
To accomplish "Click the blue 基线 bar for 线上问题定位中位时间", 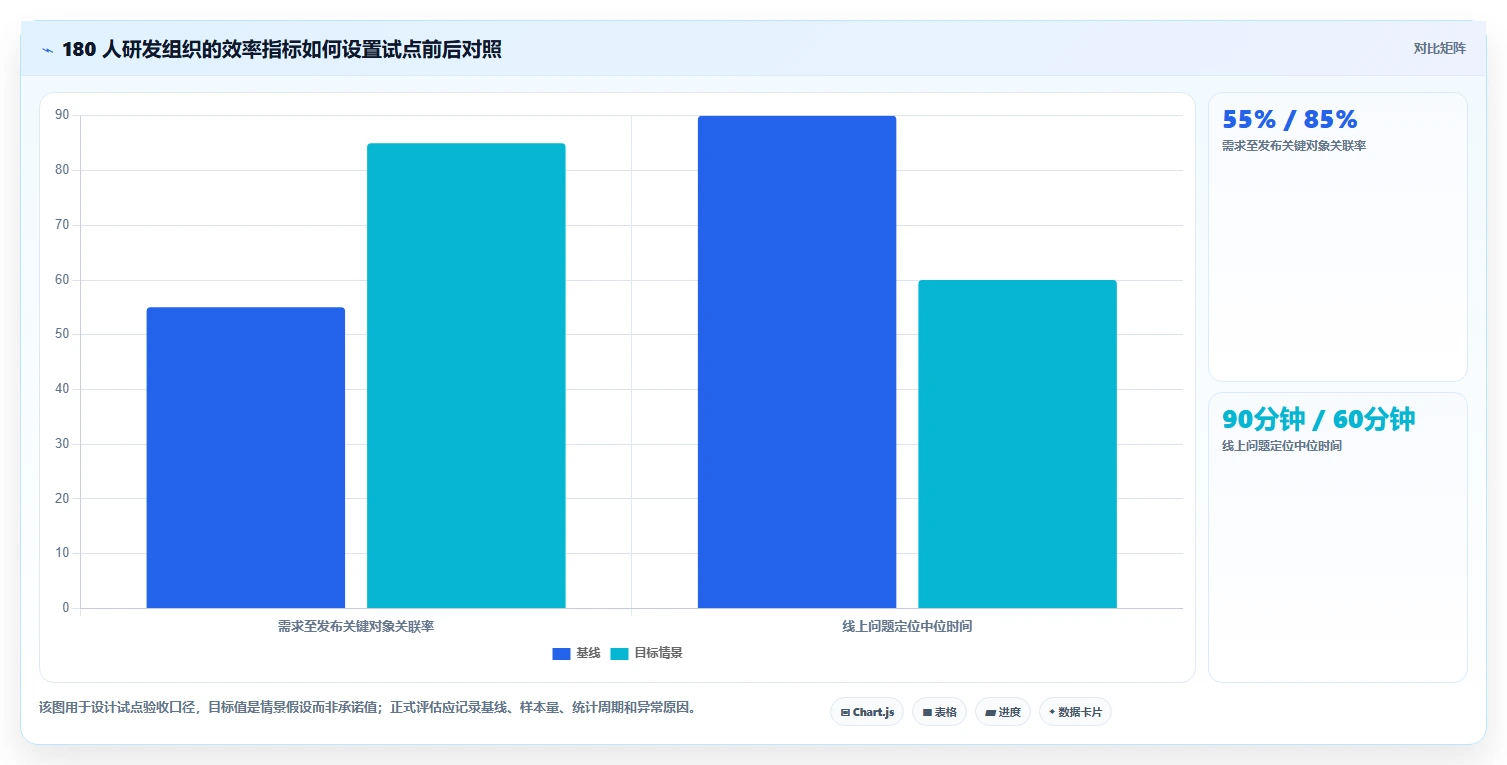I will point(797,362).
